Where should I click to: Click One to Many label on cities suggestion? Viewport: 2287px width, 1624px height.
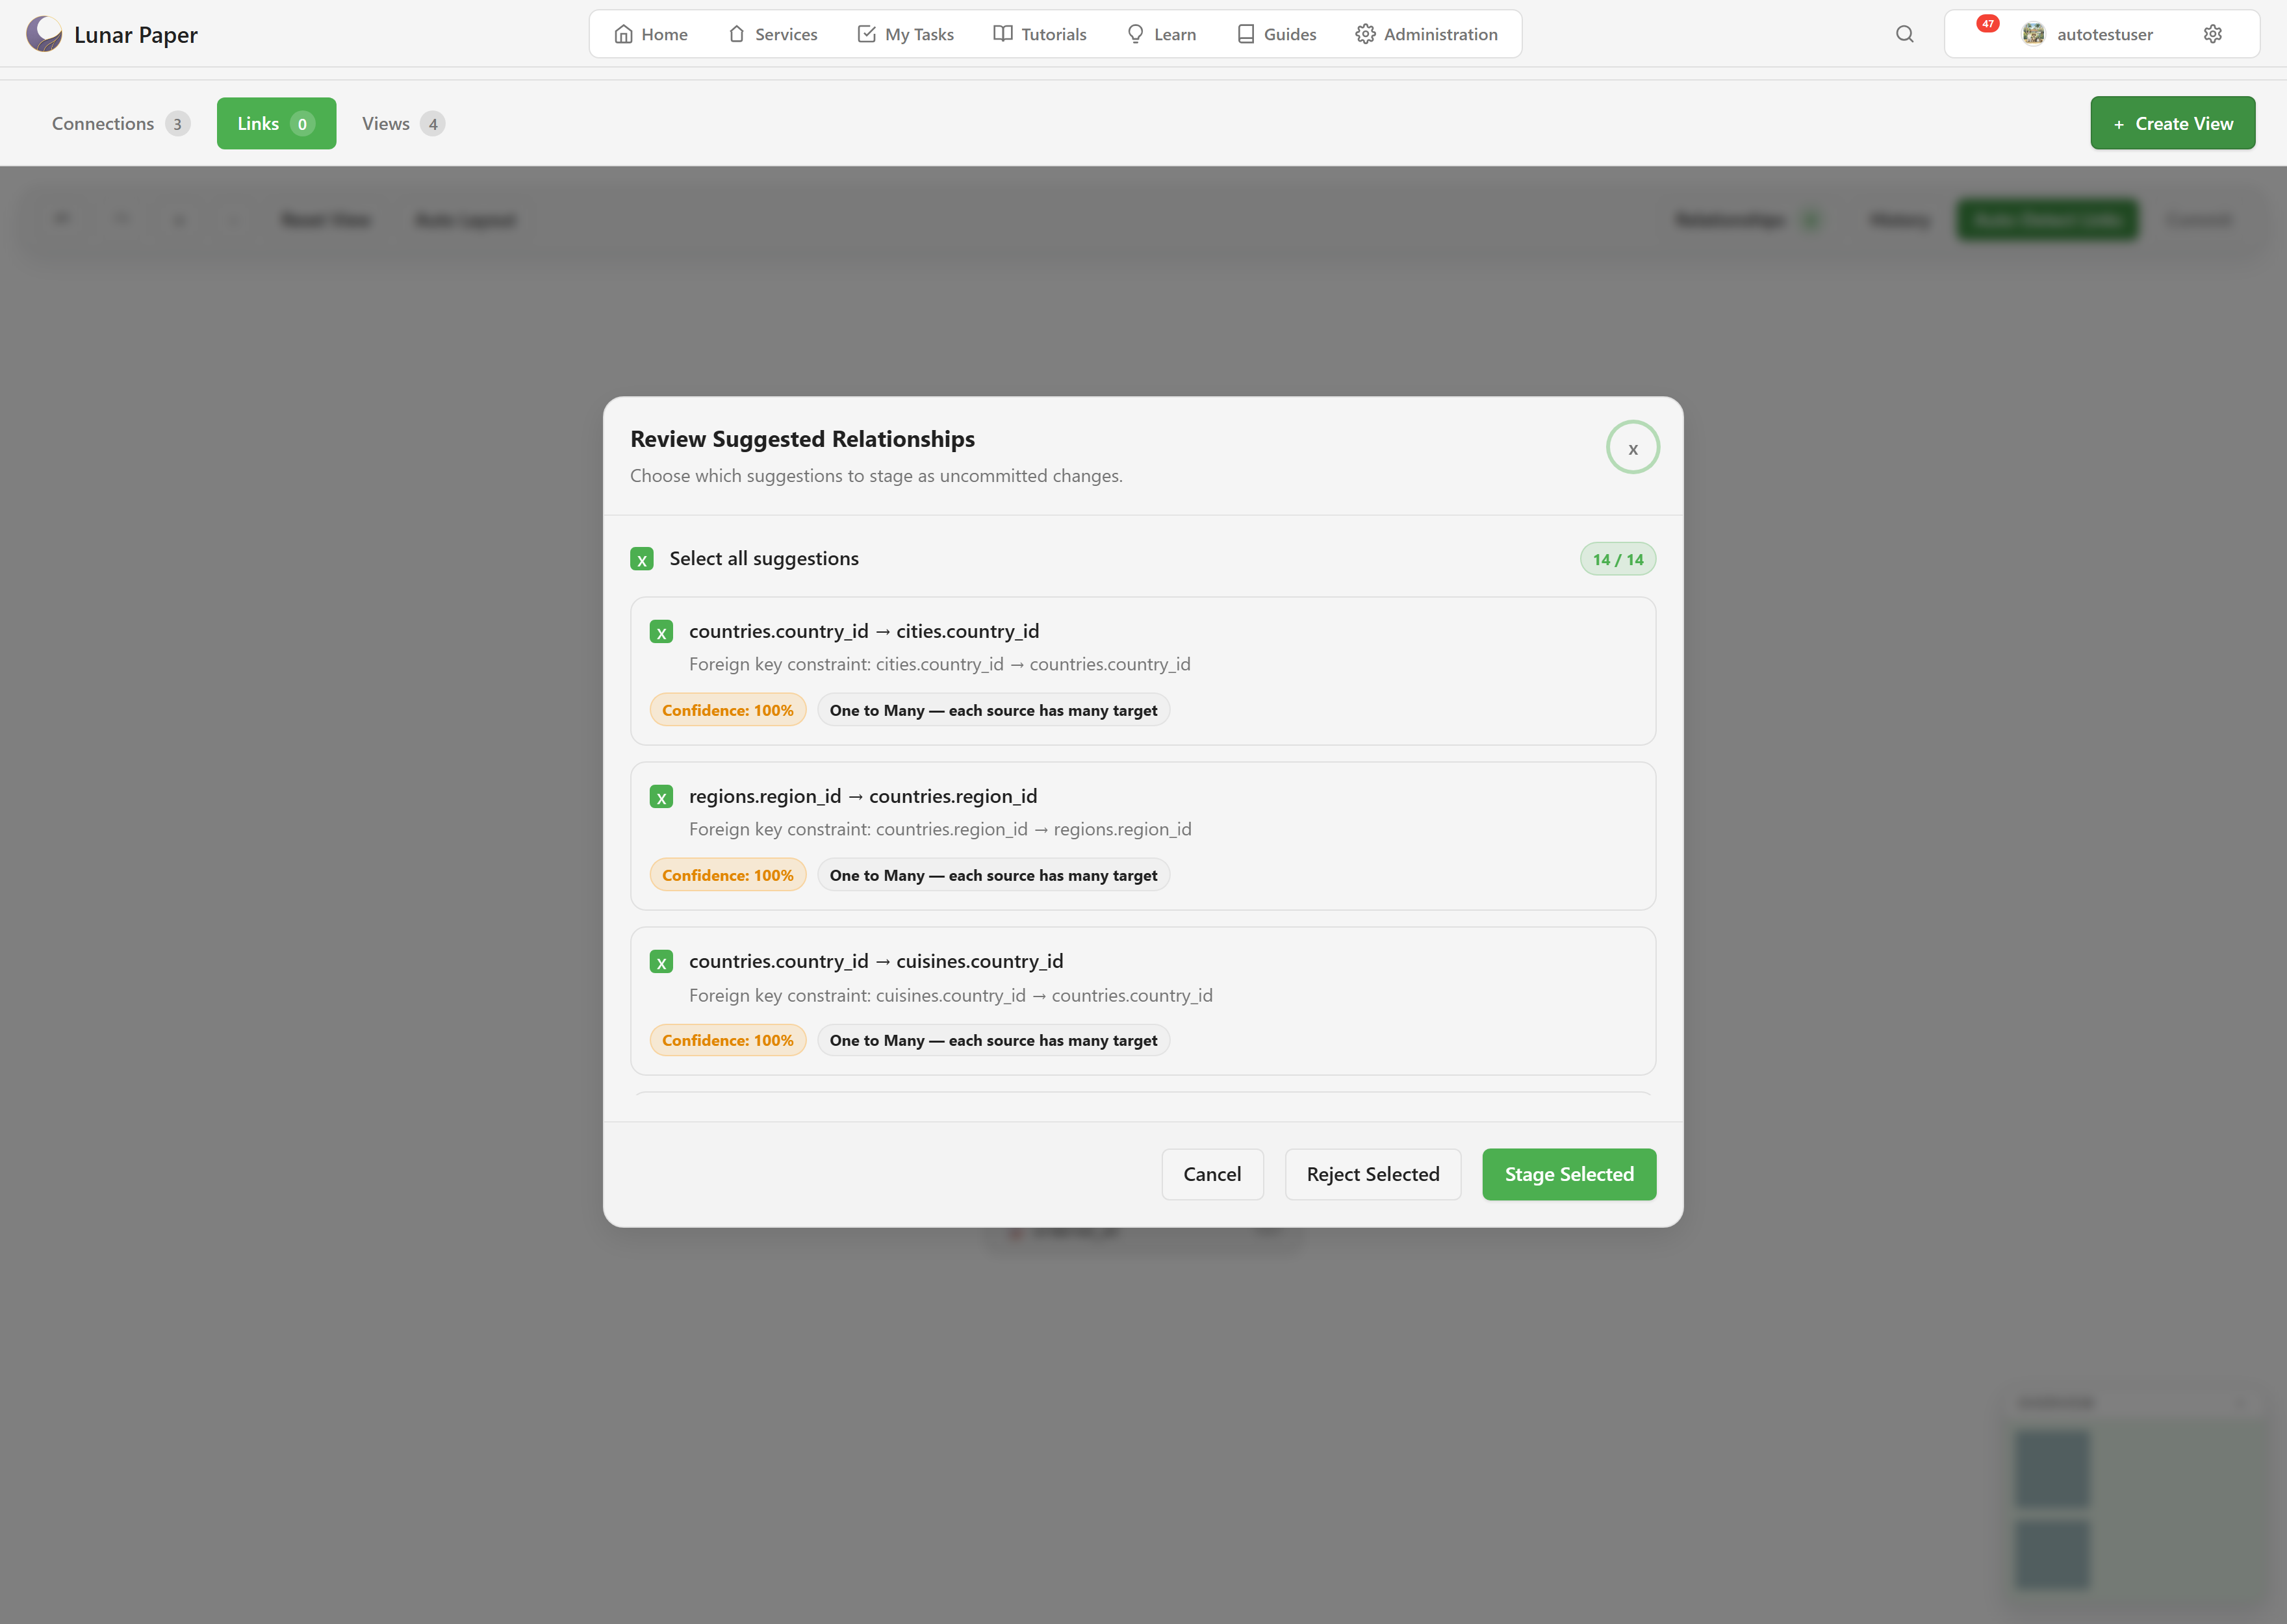tap(993, 710)
